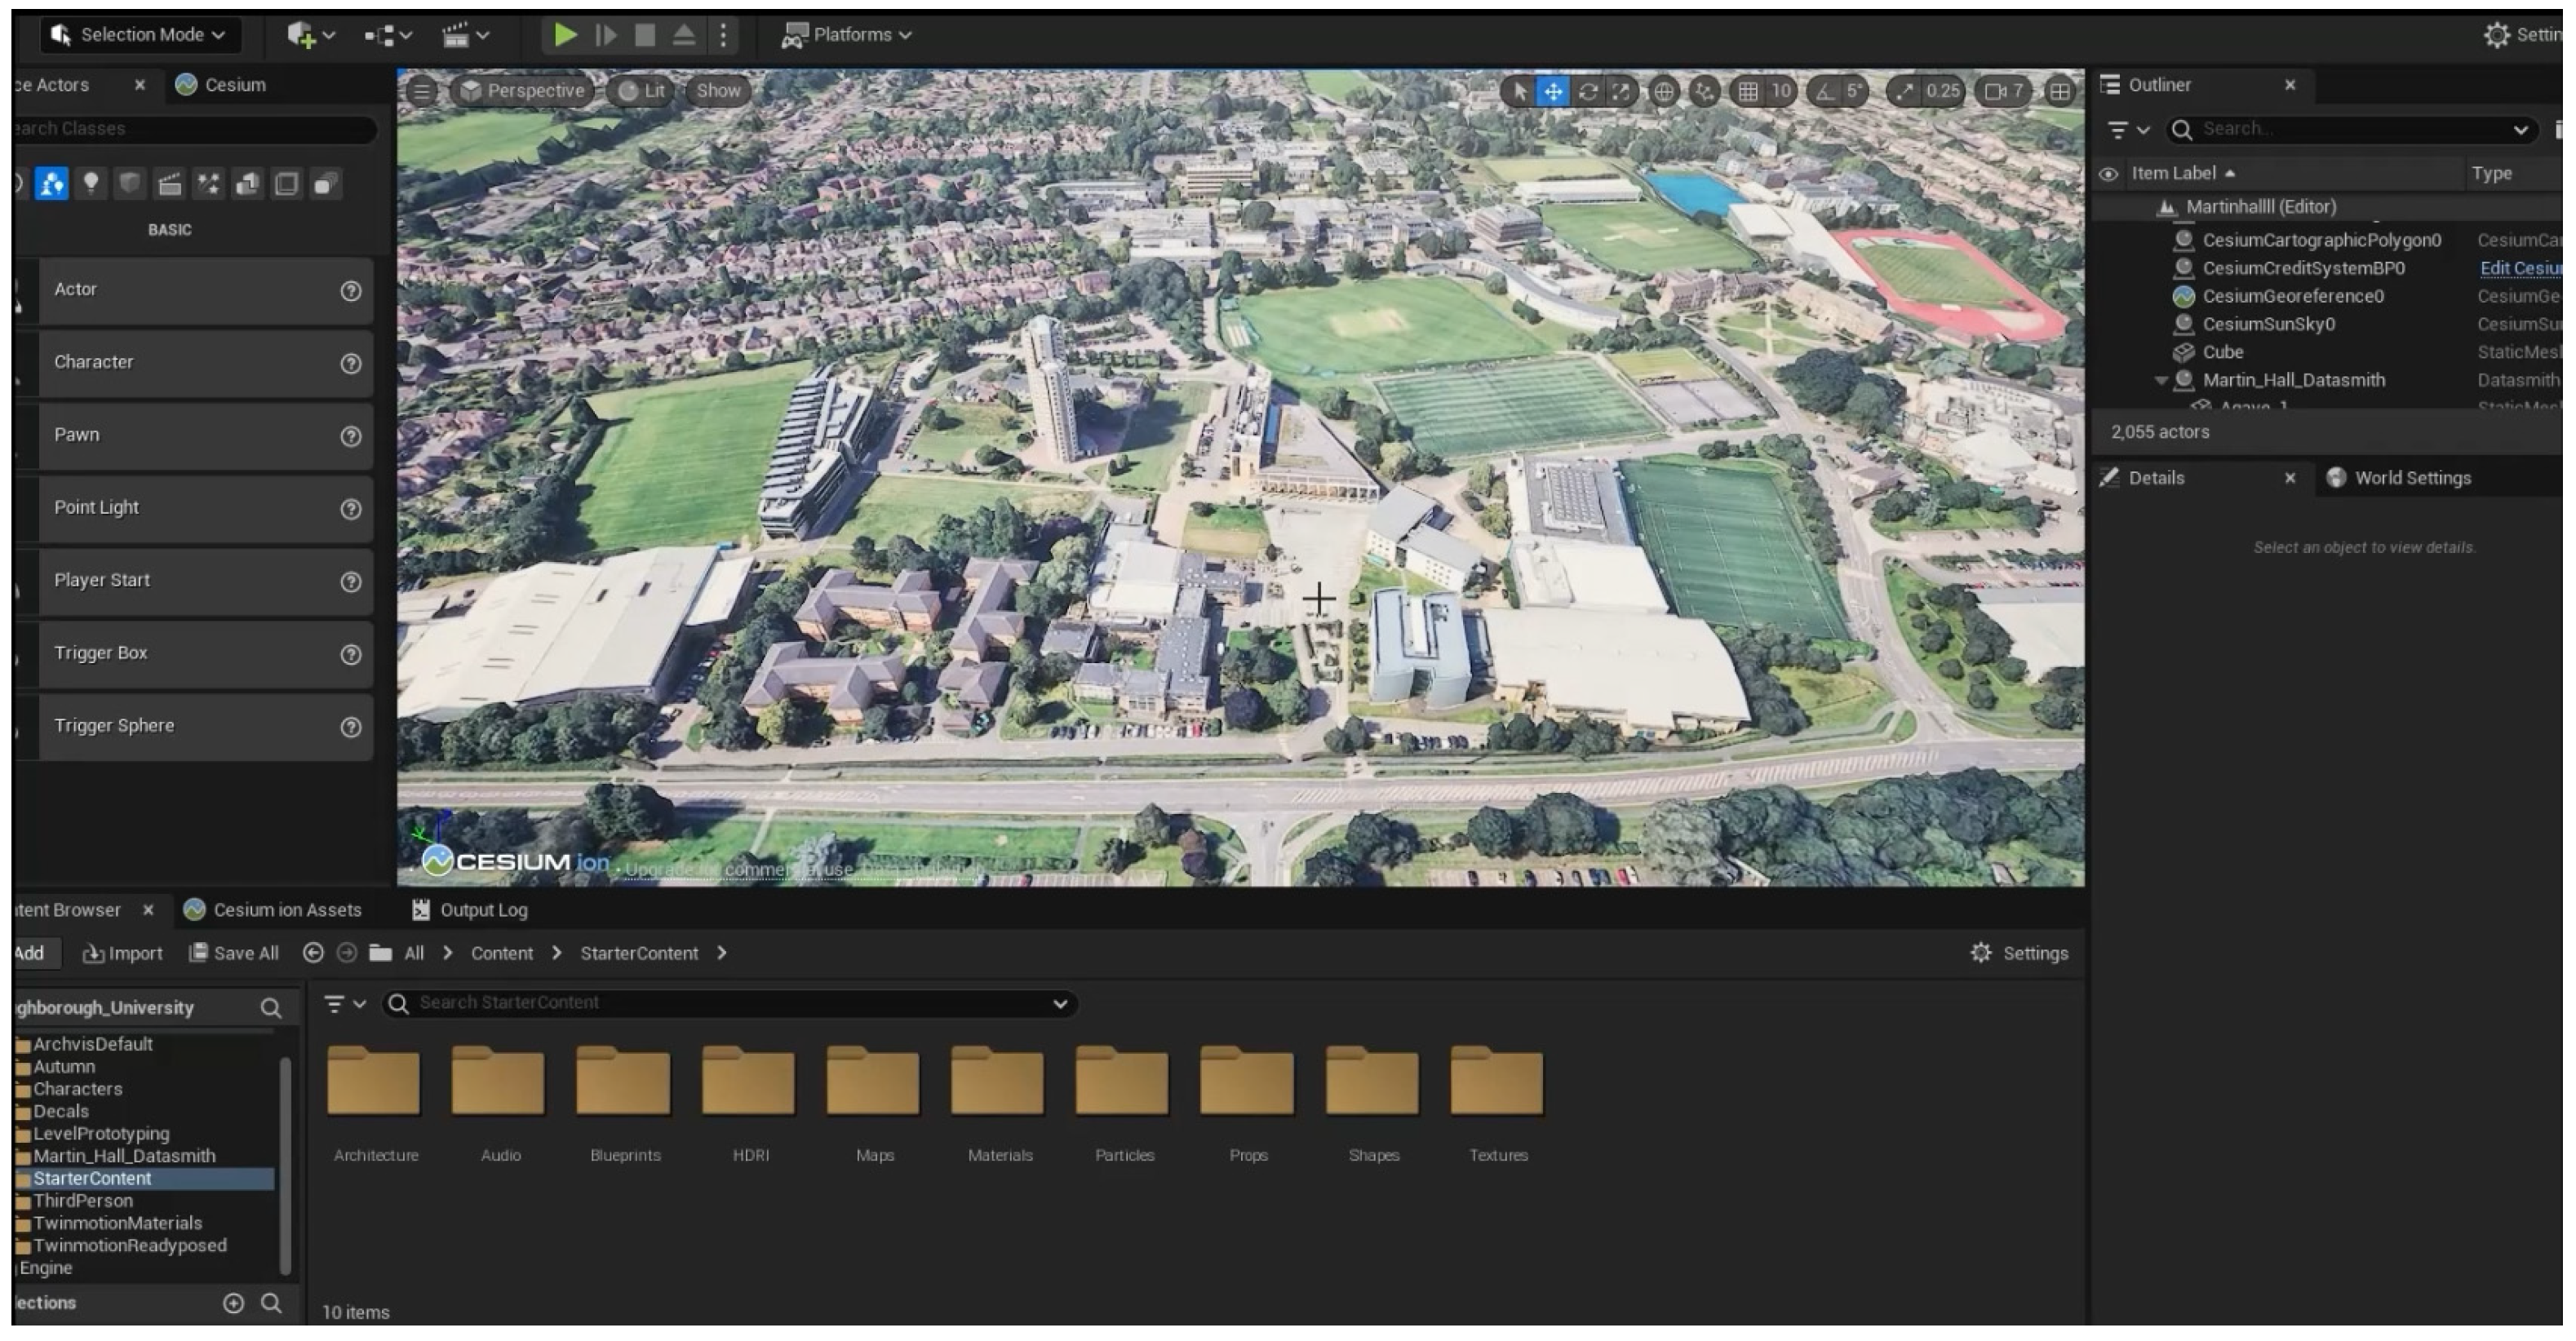Screen dimensions: 2576x1341
Task: Eject from the player controller
Action: 684,35
